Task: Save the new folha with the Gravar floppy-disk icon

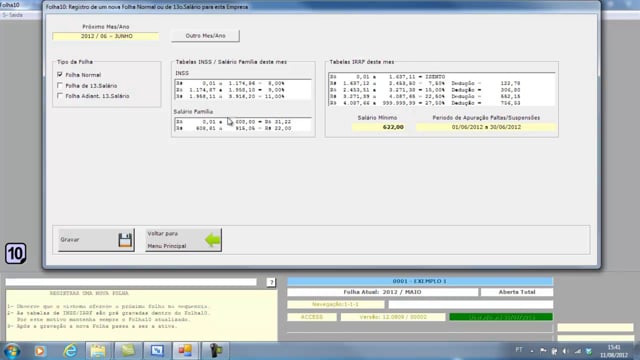Action: coord(125,240)
